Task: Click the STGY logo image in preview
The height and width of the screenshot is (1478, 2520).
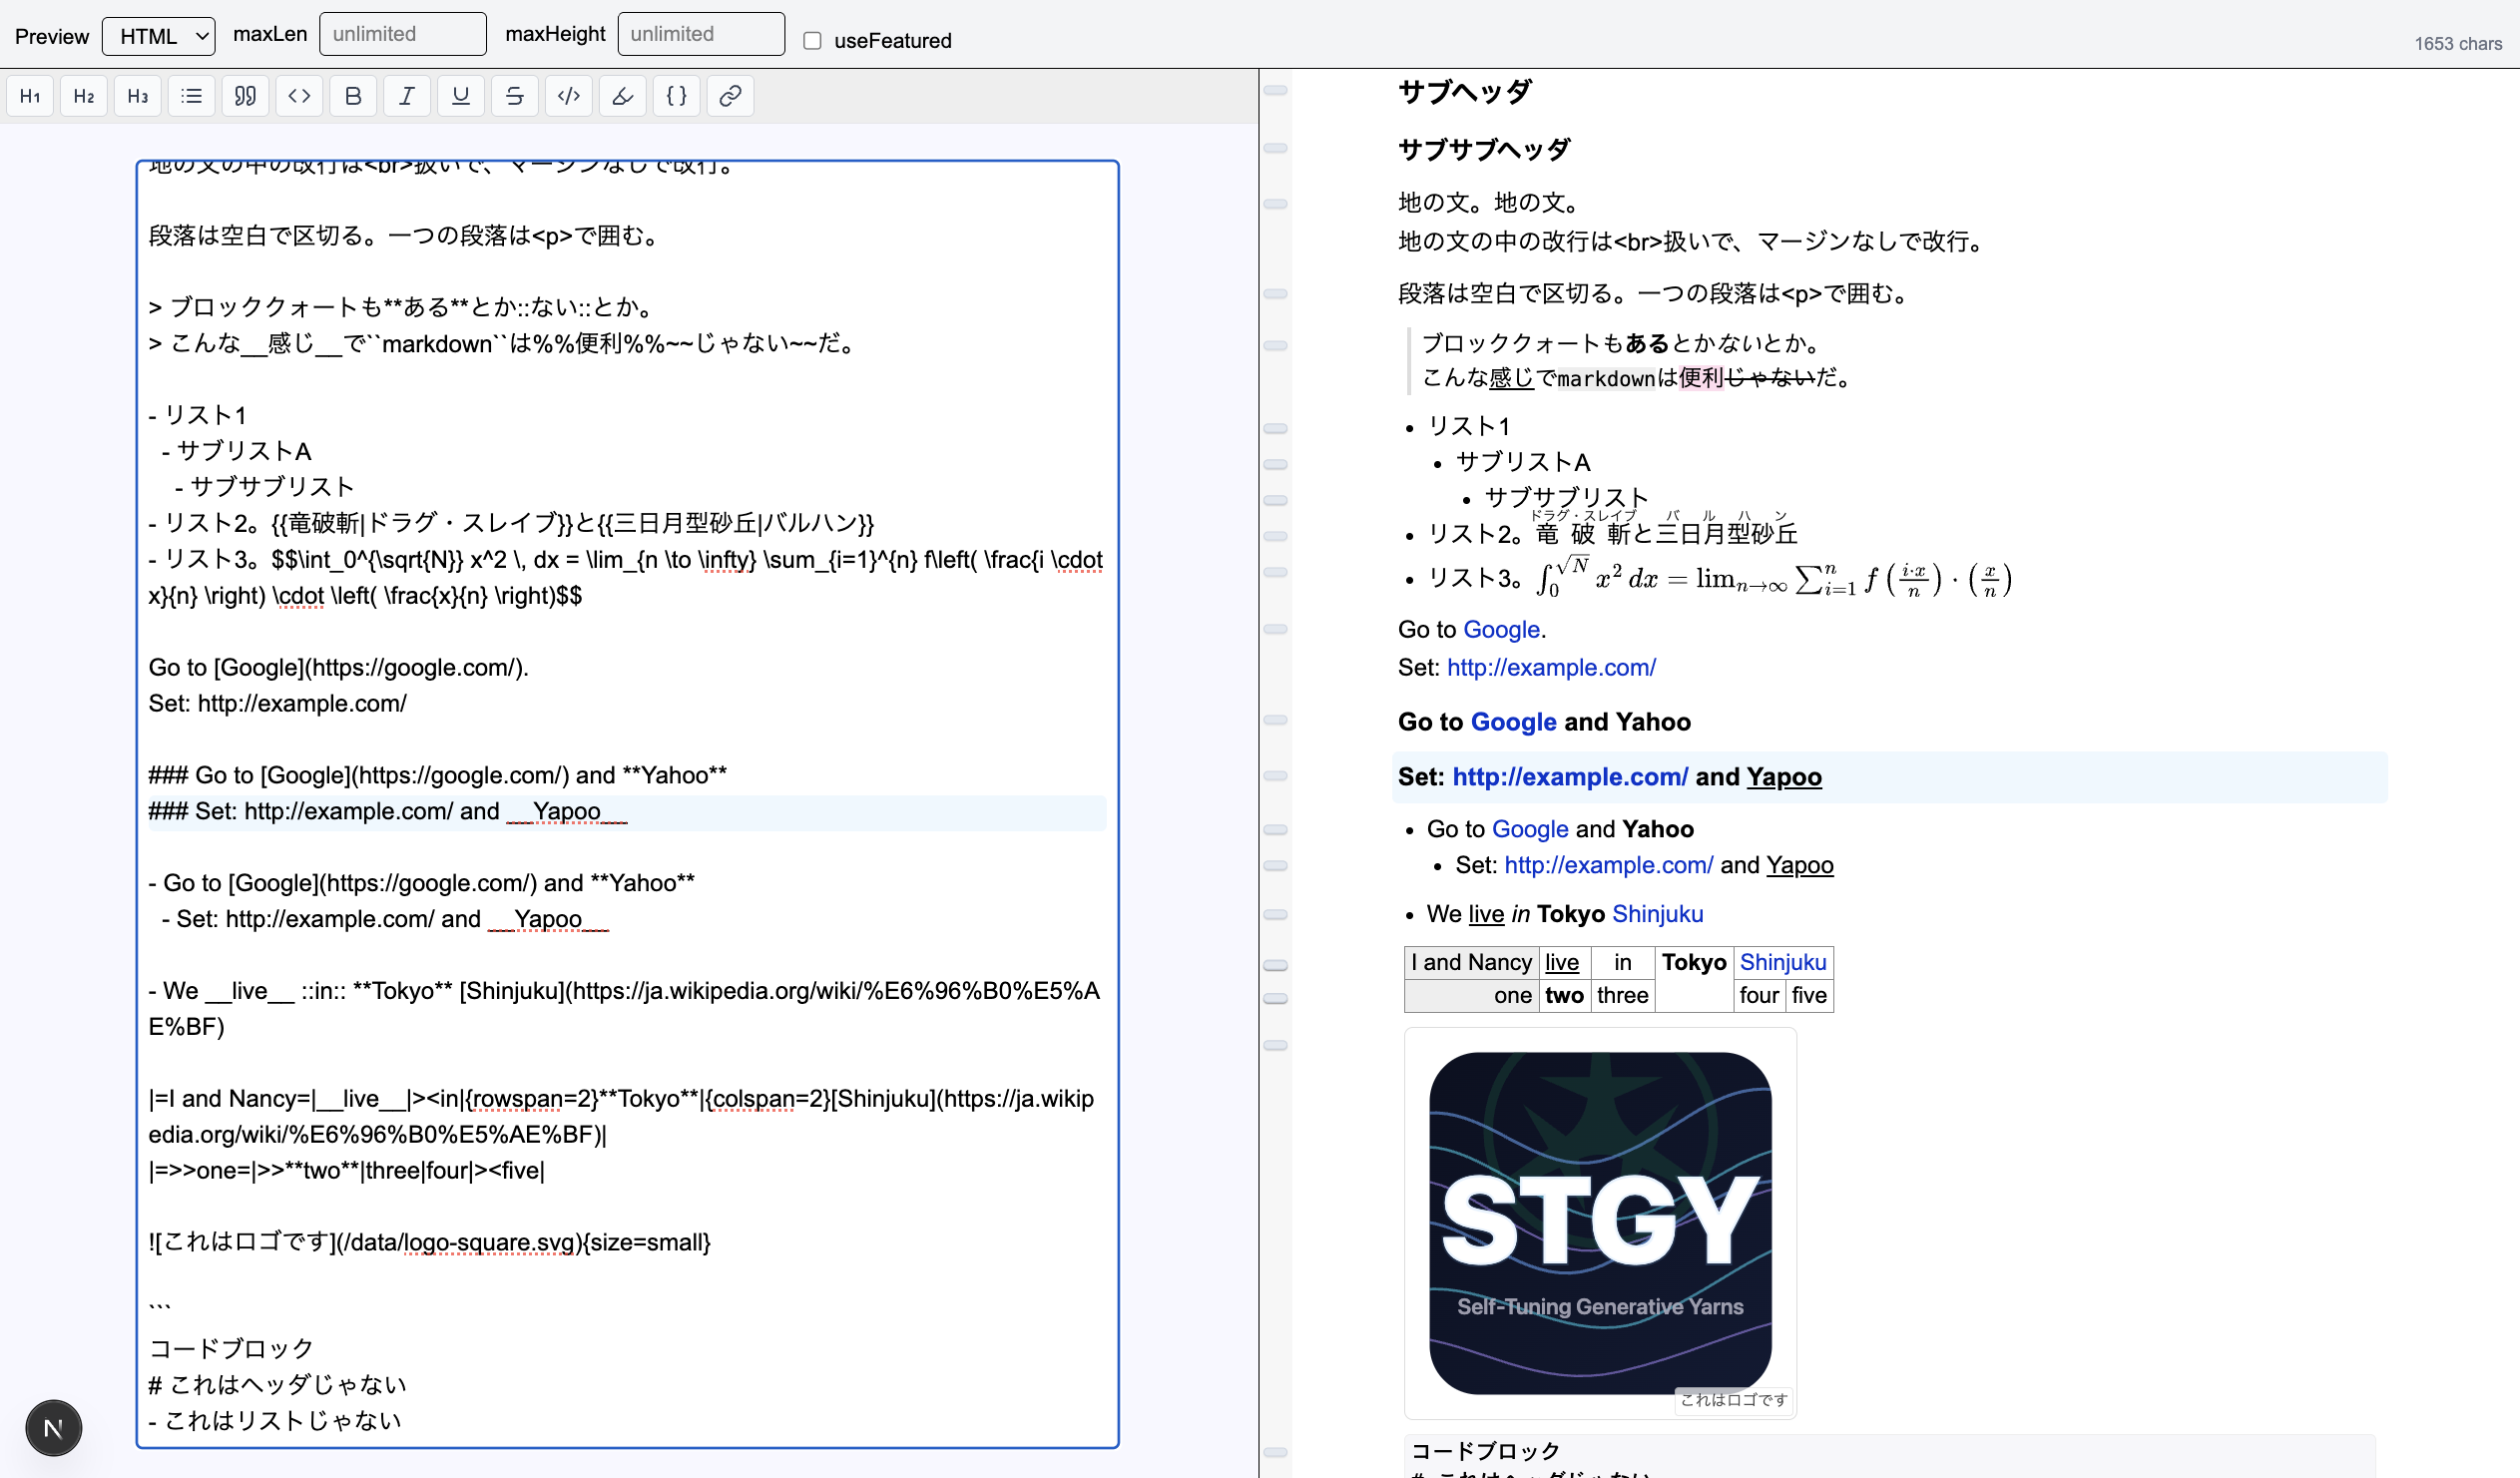Action: tap(1600, 1223)
